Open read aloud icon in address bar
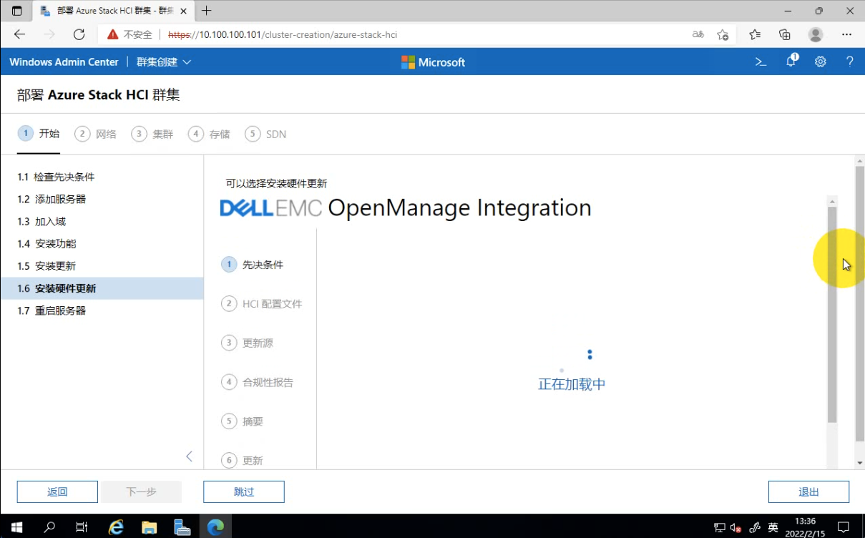Screen dimensions: 866x539 (x=698, y=34)
